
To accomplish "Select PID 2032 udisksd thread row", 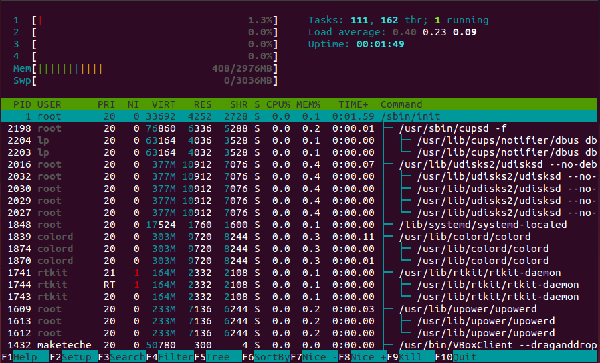I will point(299,177).
